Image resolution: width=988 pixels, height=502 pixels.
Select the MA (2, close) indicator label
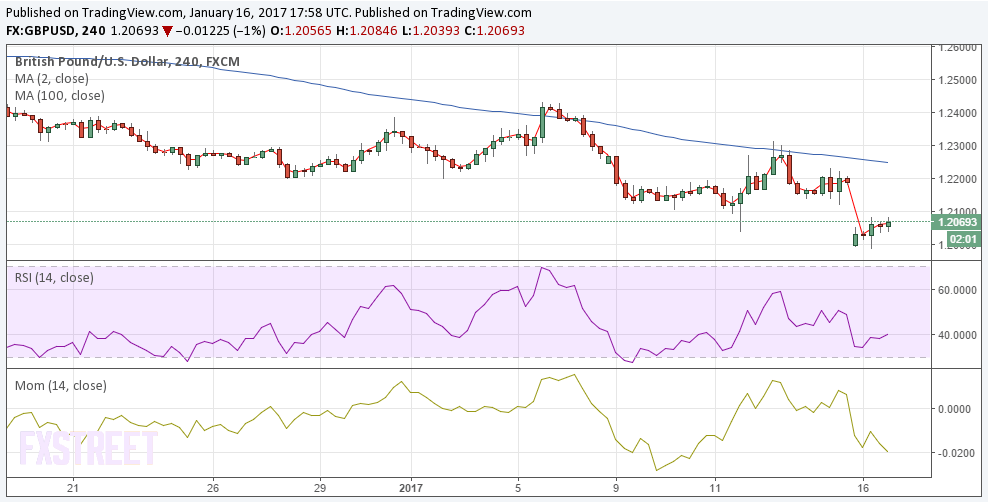coord(52,79)
